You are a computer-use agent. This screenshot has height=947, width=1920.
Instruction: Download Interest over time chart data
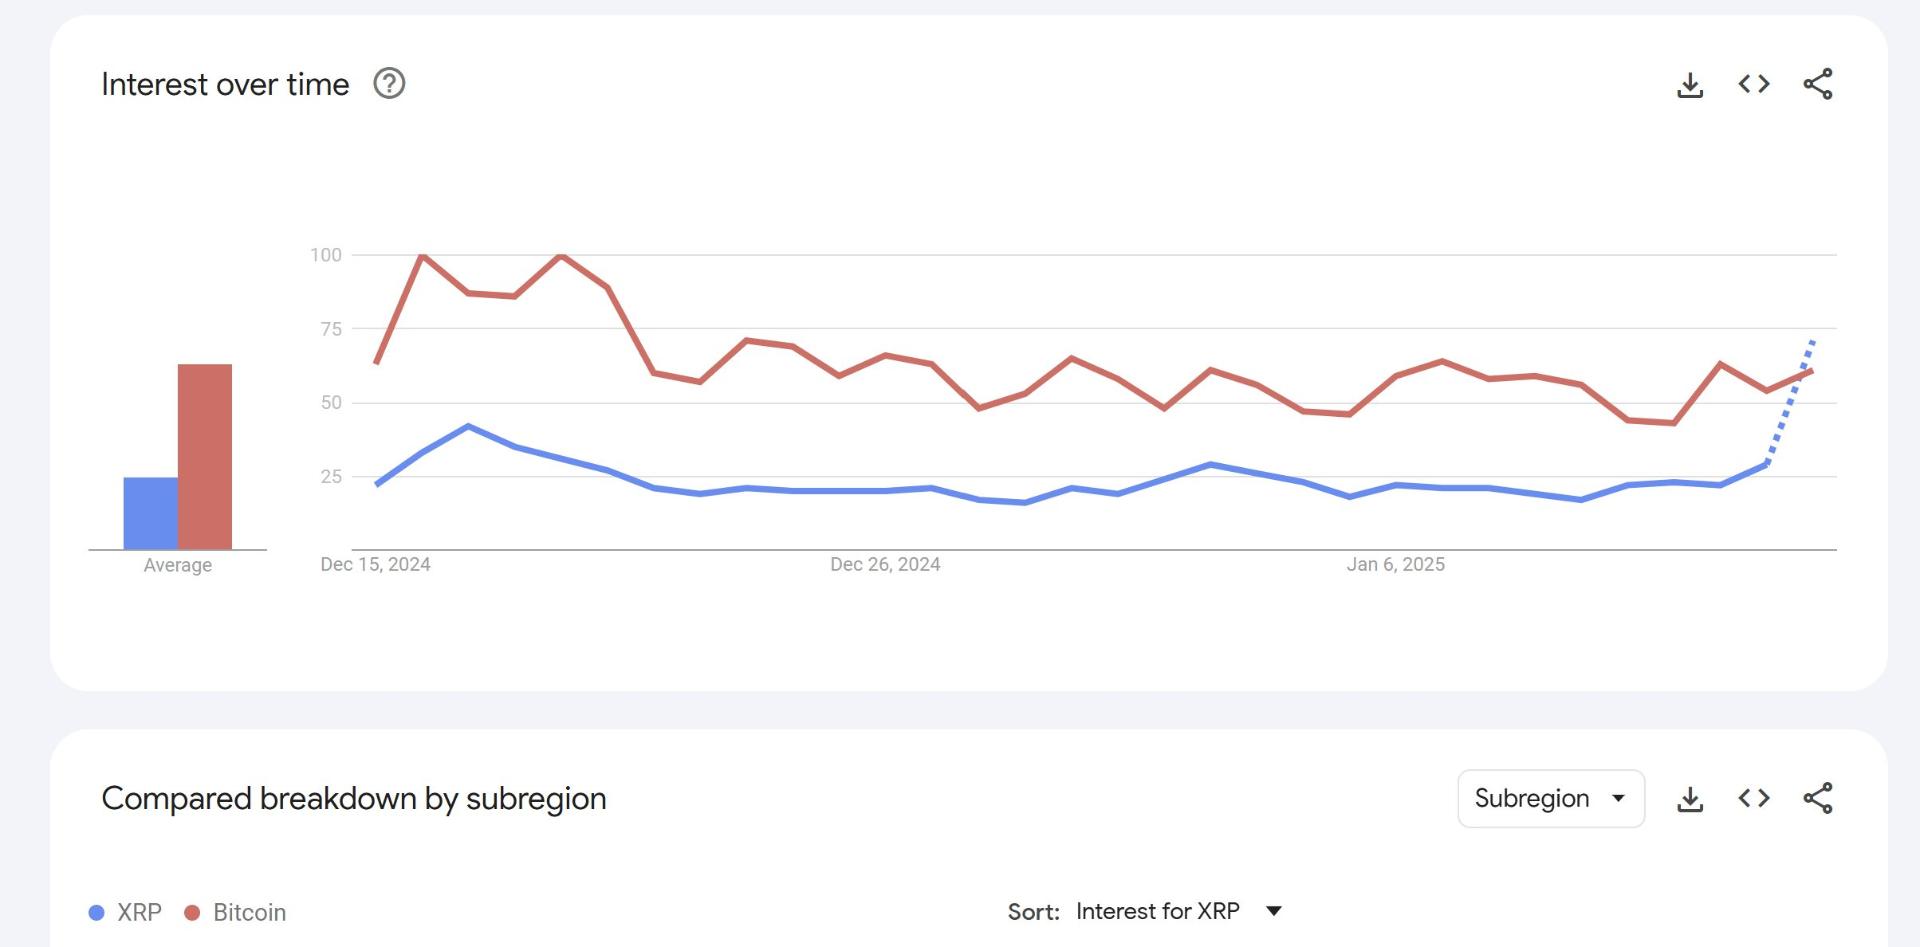[x=1690, y=85]
